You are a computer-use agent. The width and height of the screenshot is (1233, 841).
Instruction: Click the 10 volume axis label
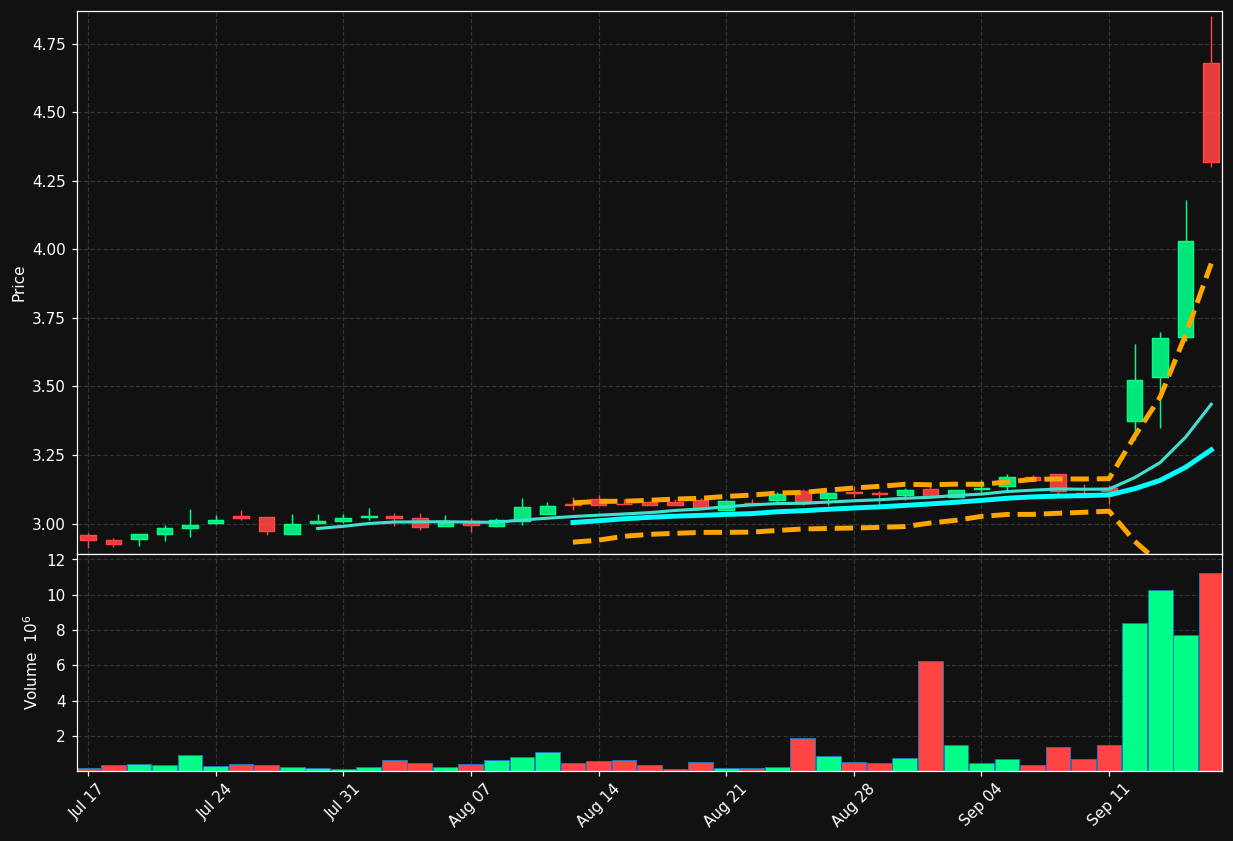(x=56, y=595)
